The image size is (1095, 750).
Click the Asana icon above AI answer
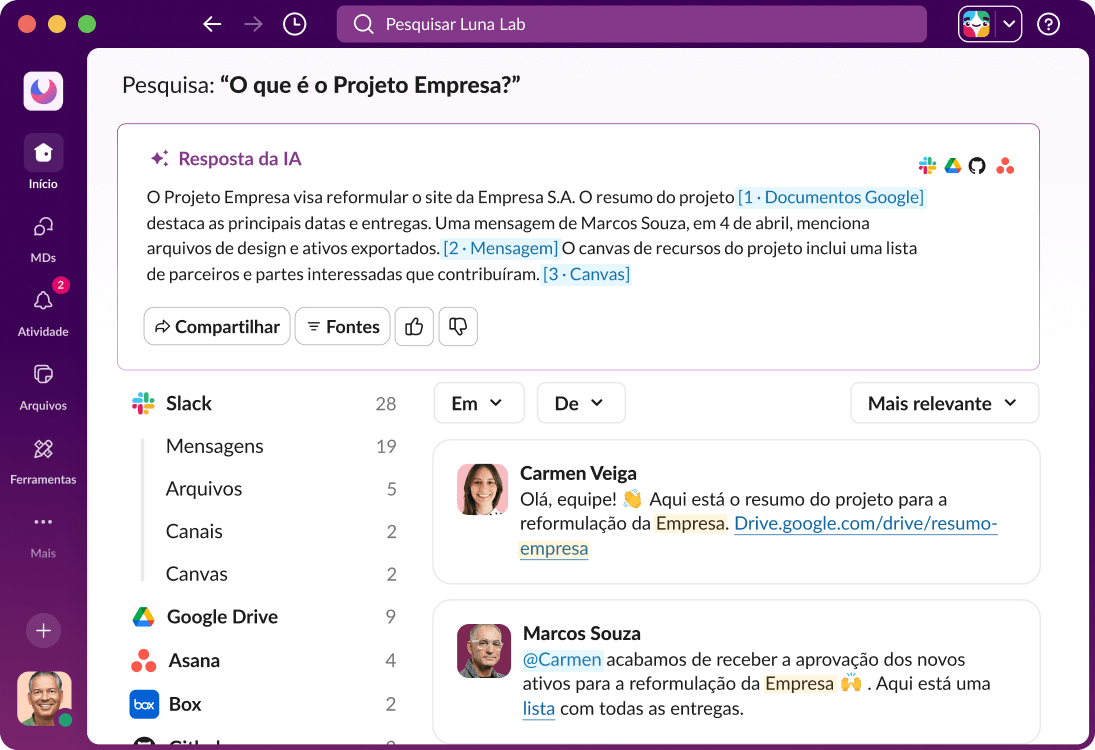click(x=1005, y=165)
